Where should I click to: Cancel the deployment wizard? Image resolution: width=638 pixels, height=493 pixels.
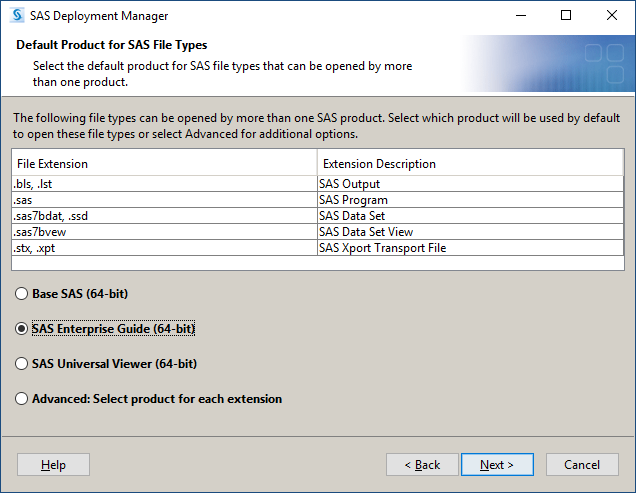(582, 465)
